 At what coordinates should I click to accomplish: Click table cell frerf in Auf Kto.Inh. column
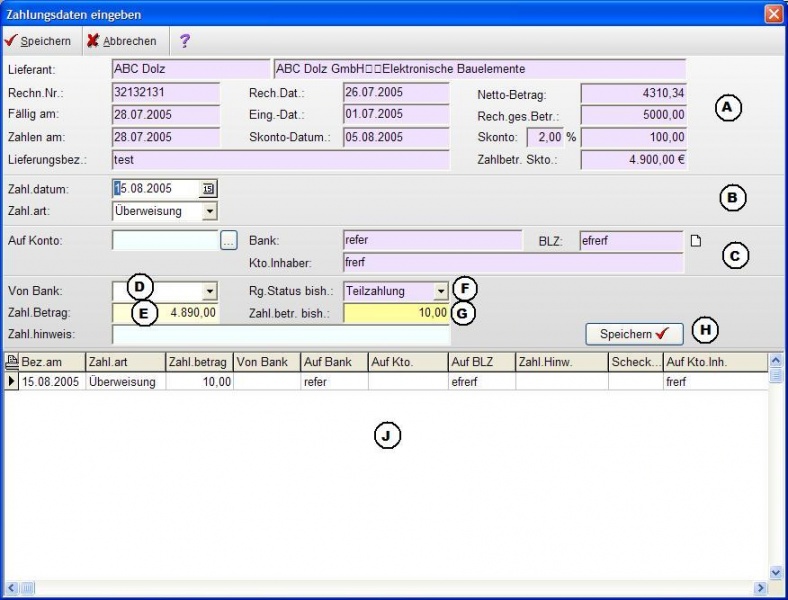pyautogui.click(x=715, y=382)
